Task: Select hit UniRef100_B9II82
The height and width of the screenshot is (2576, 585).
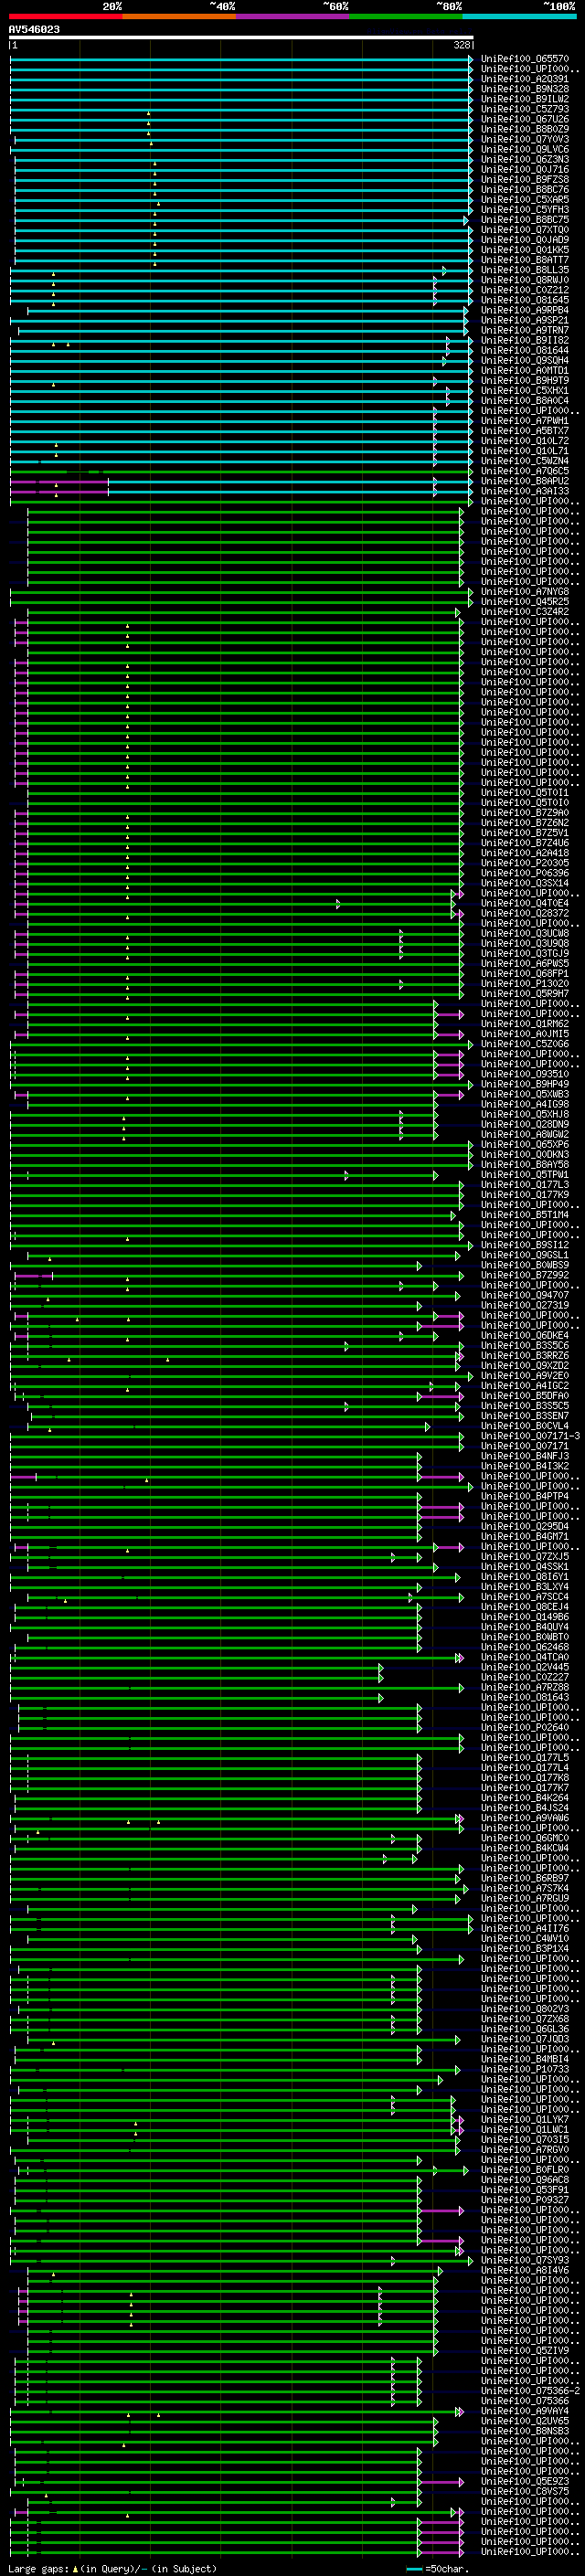Action: pyautogui.click(x=525, y=340)
